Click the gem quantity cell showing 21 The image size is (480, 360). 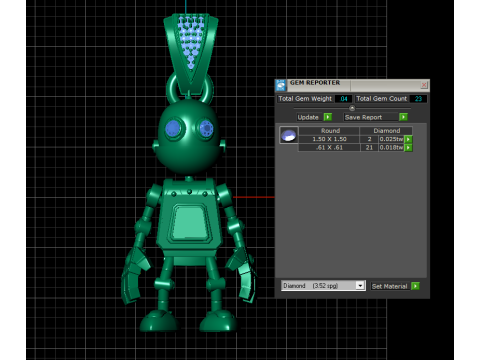[369, 148]
